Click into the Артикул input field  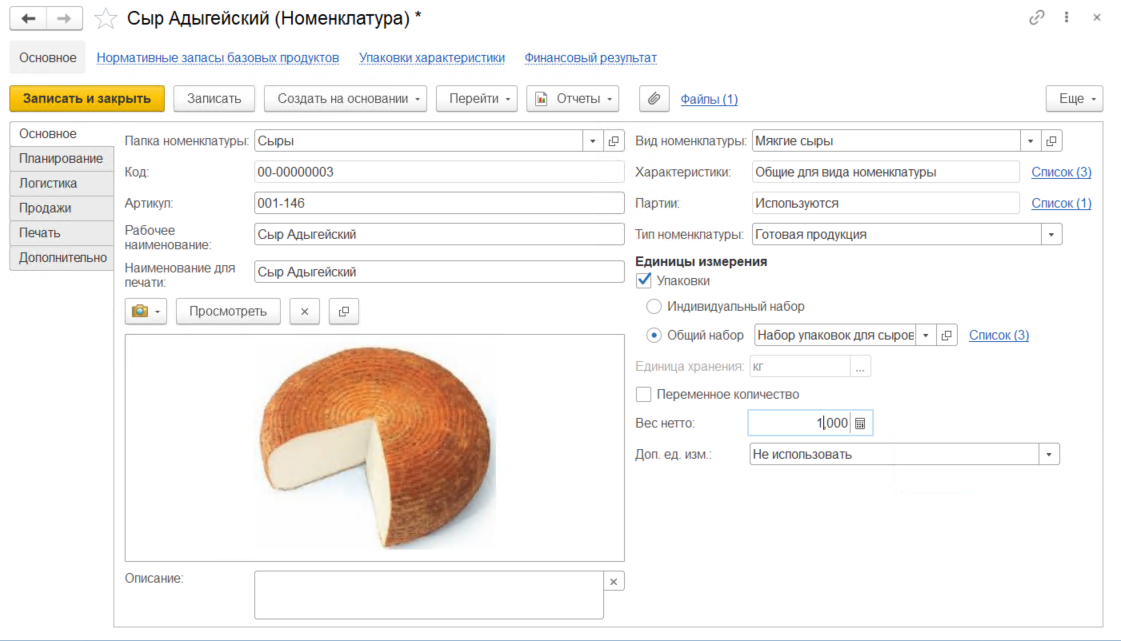[x=439, y=203]
